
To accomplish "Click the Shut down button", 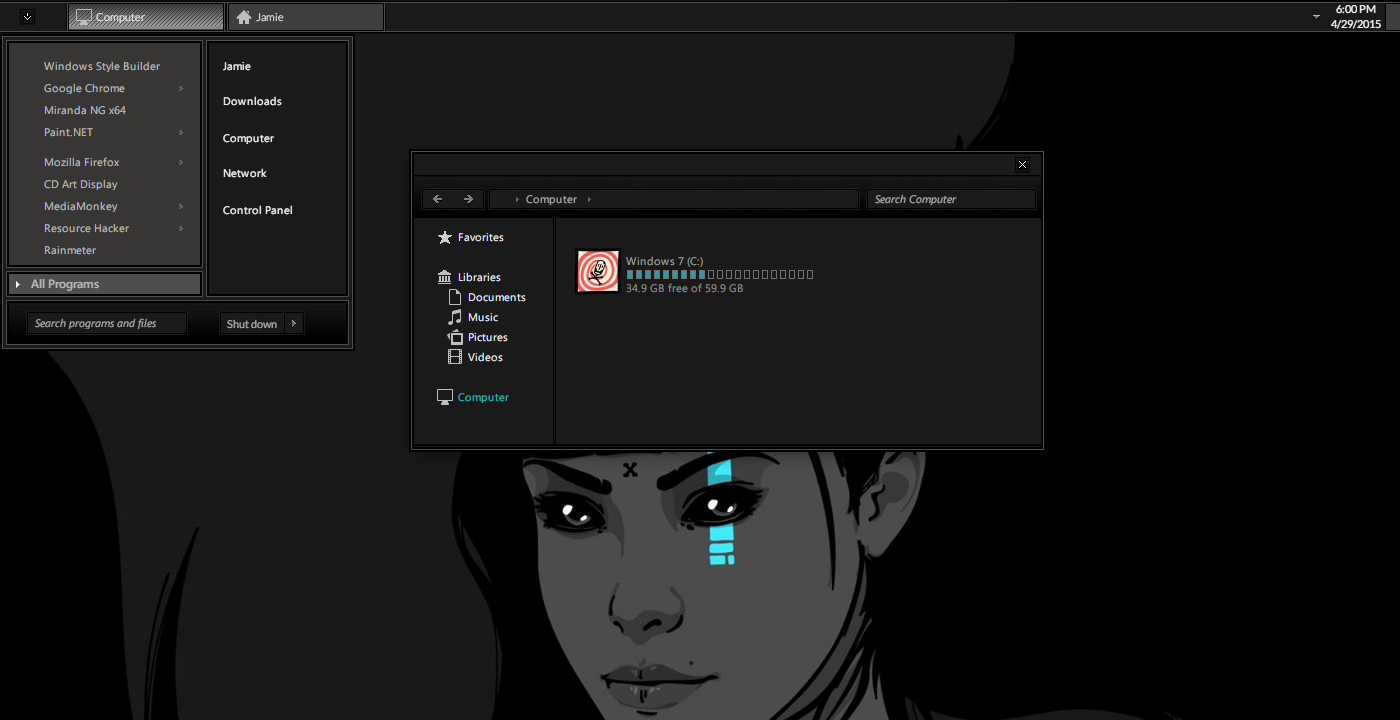I will 252,324.
